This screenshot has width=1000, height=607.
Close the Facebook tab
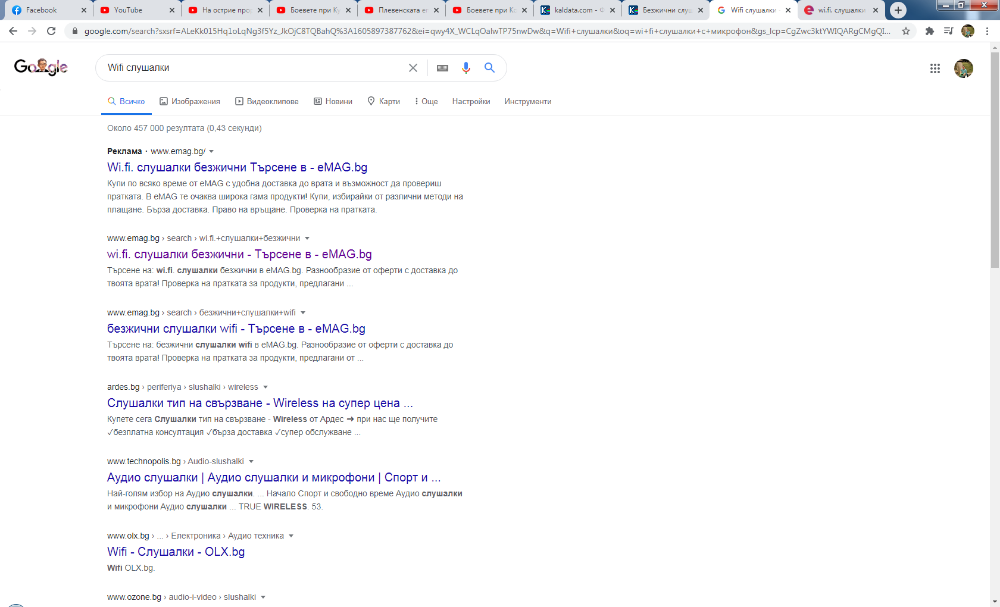(x=84, y=10)
